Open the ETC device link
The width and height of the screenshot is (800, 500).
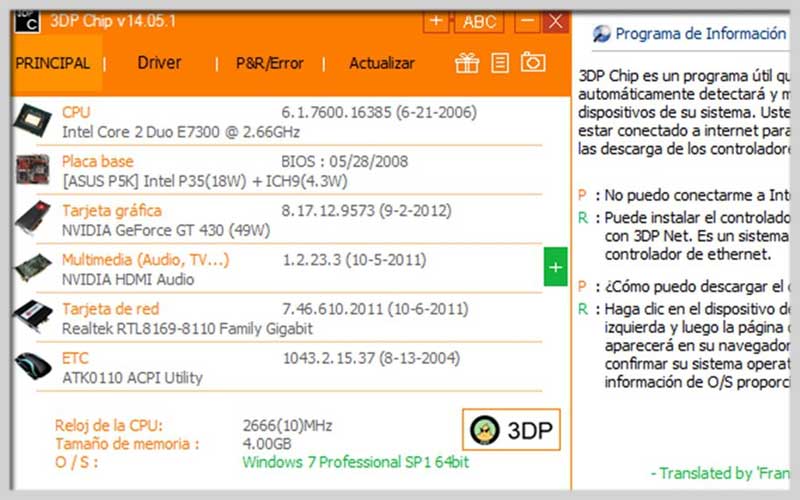coord(75,358)
